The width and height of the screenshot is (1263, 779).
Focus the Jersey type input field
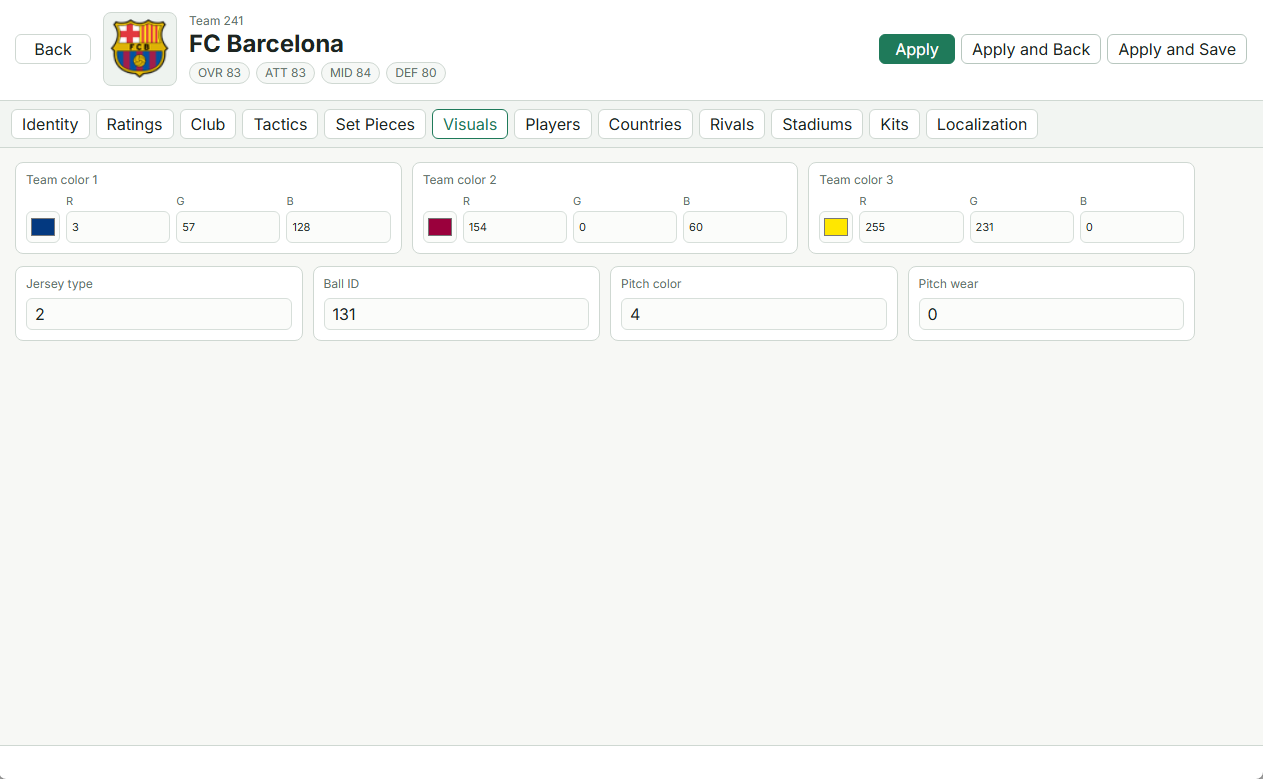point(159,314)
